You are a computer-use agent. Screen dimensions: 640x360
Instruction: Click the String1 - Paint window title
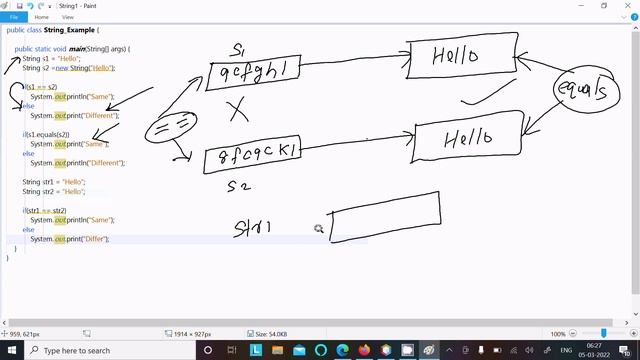78,6
